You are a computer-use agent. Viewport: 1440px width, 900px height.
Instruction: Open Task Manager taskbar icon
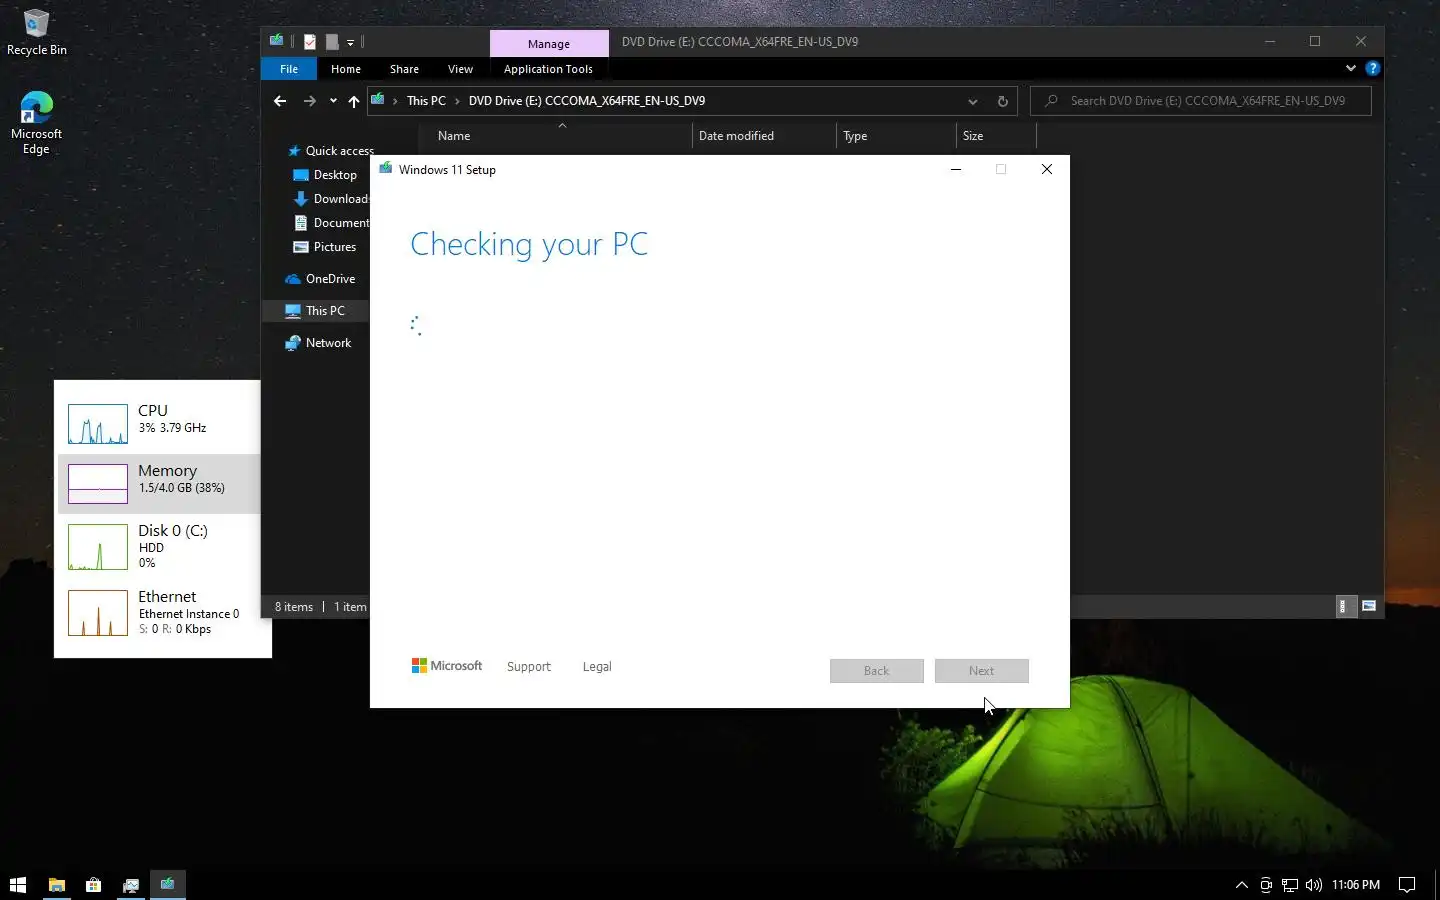pyautogui.click(x=130, y=884)
